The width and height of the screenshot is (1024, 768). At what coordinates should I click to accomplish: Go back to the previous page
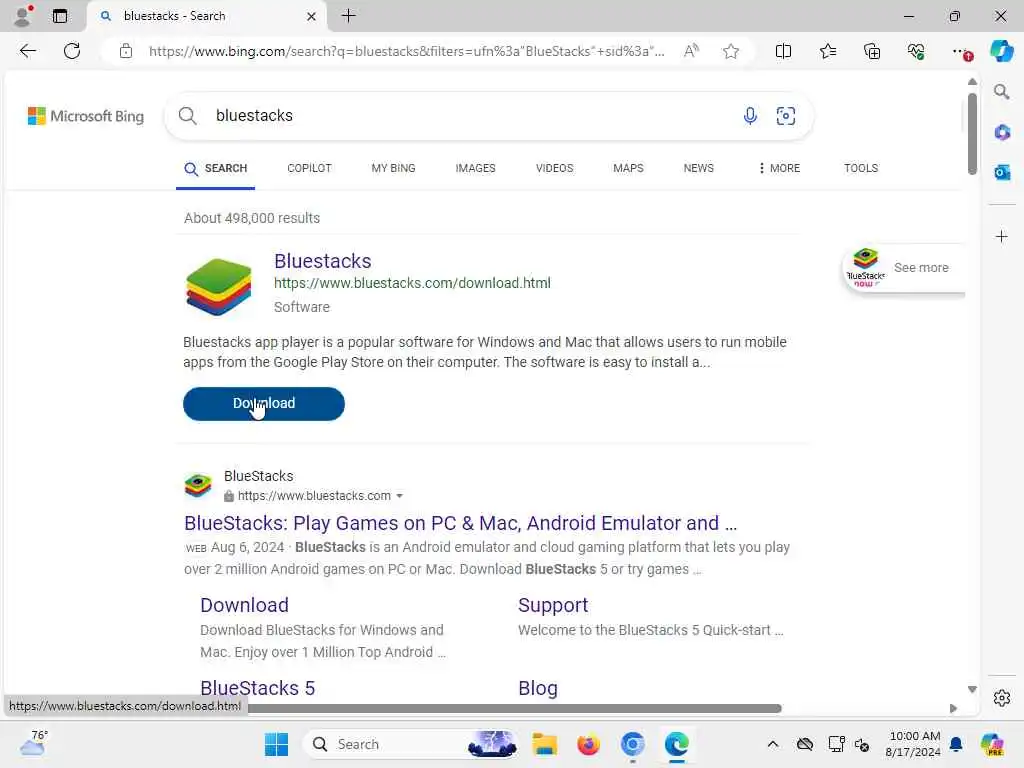(27, 51)
